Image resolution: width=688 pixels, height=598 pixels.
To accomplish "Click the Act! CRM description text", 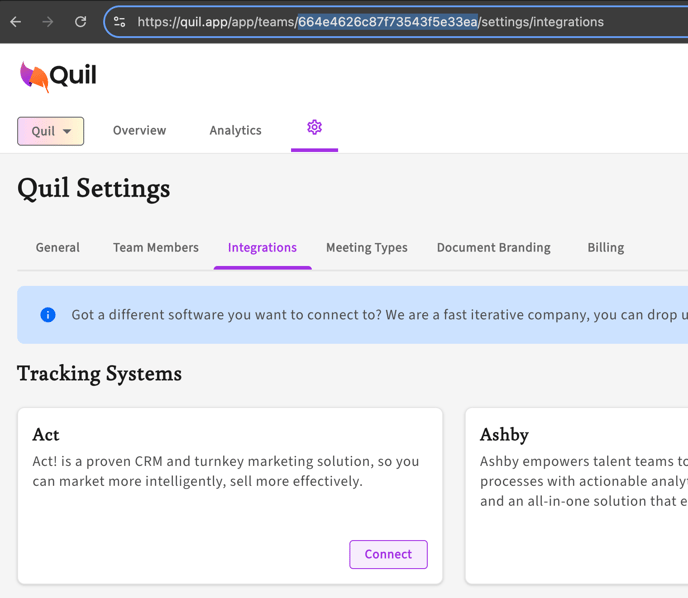I will point(226,471).
